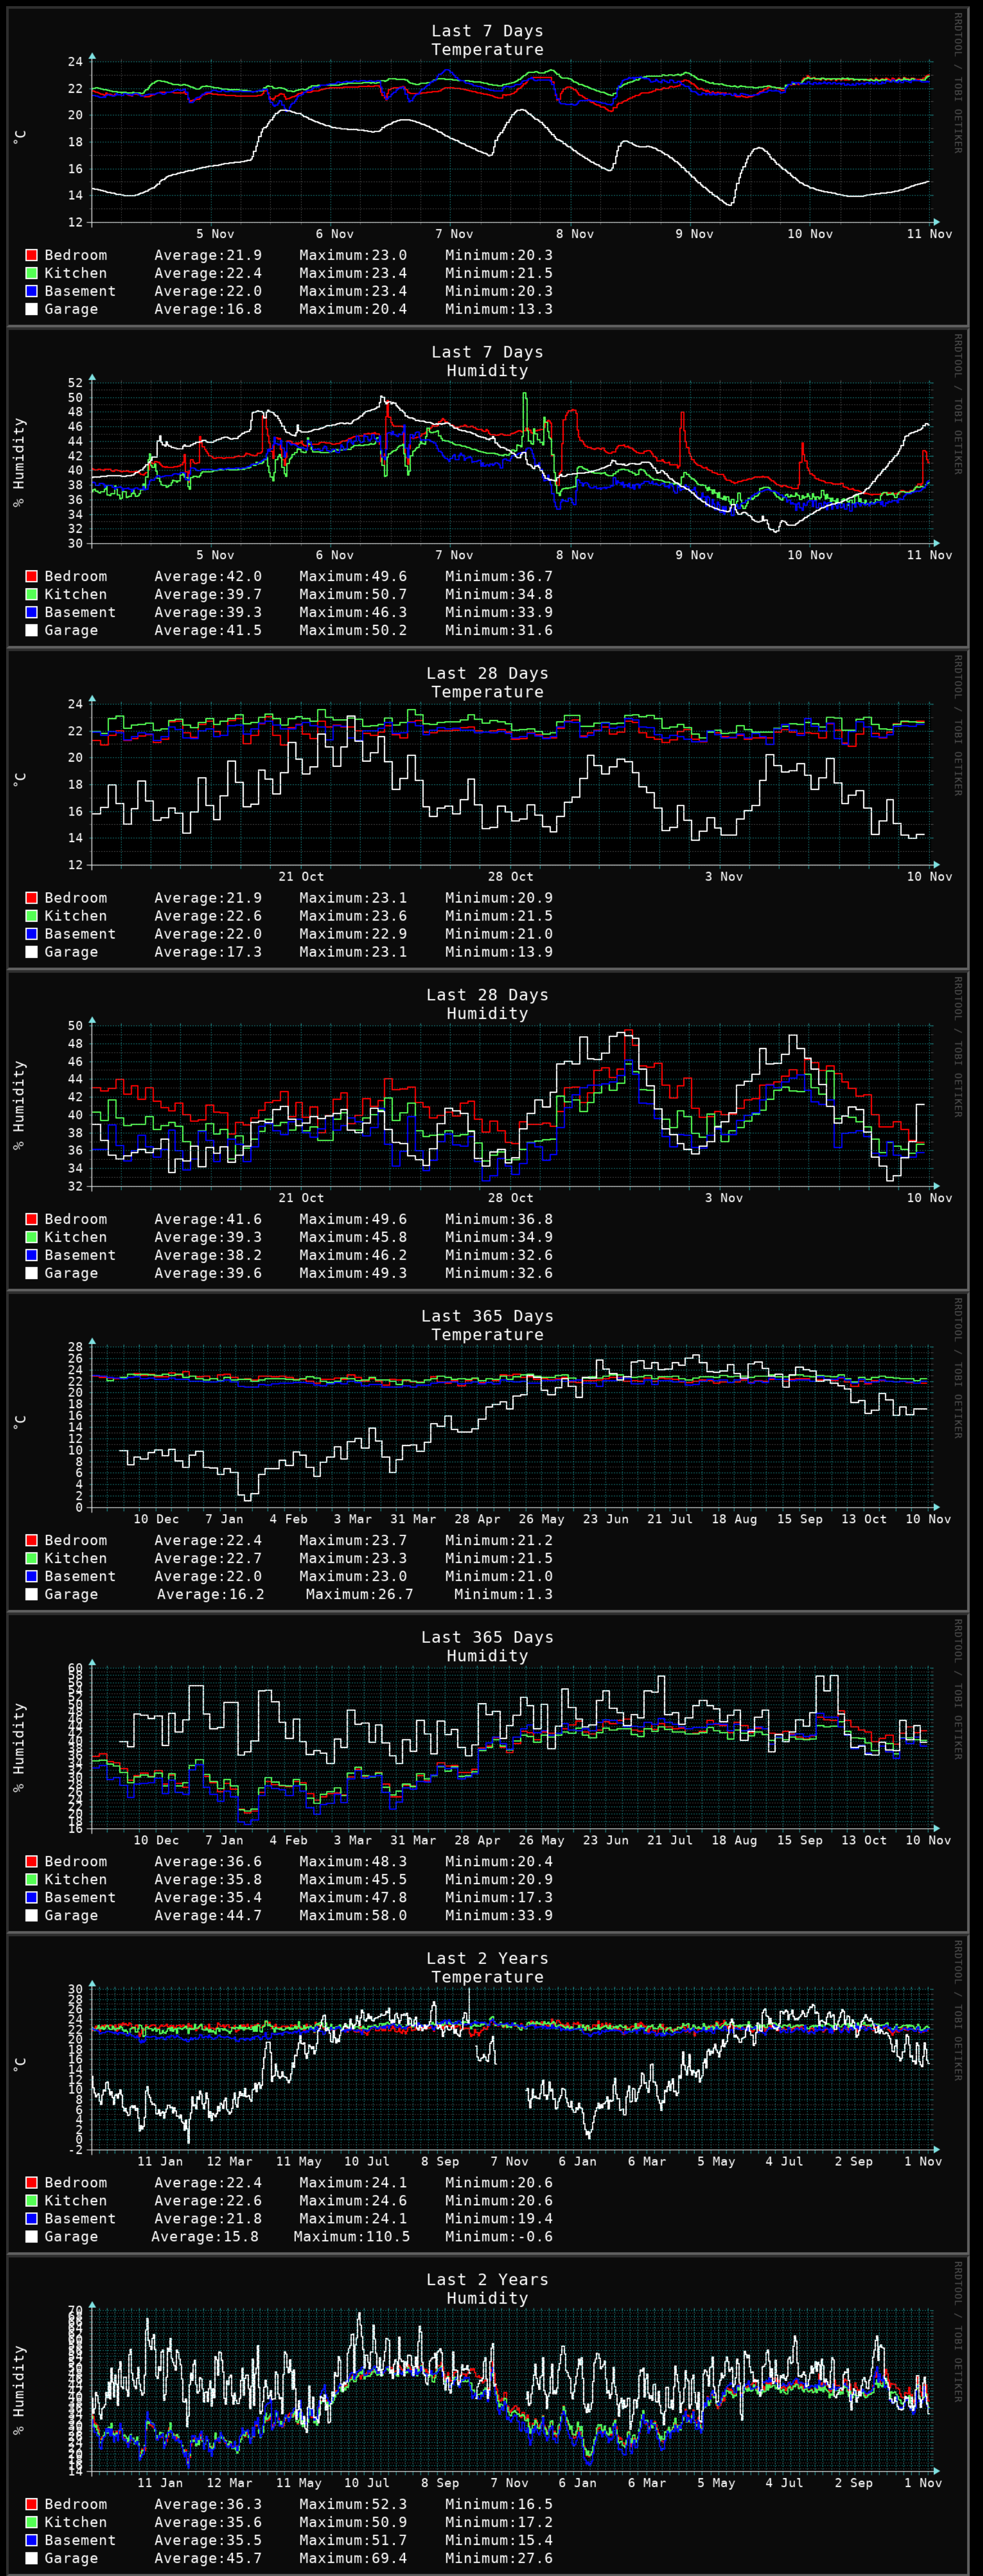Click white Garage swatch under Last 365 Days Temperature
Viewport: 983px width, 2576px height.
click(31, 1594)
